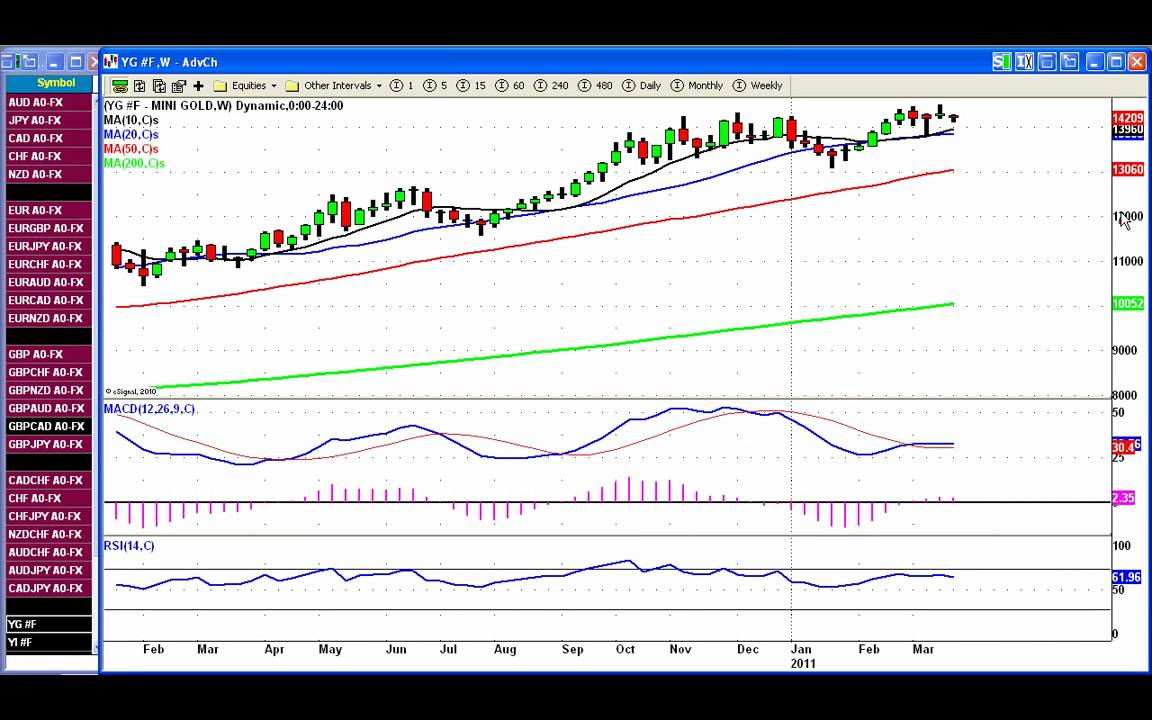Open the chart properties checklist icon

click(179, 86)
